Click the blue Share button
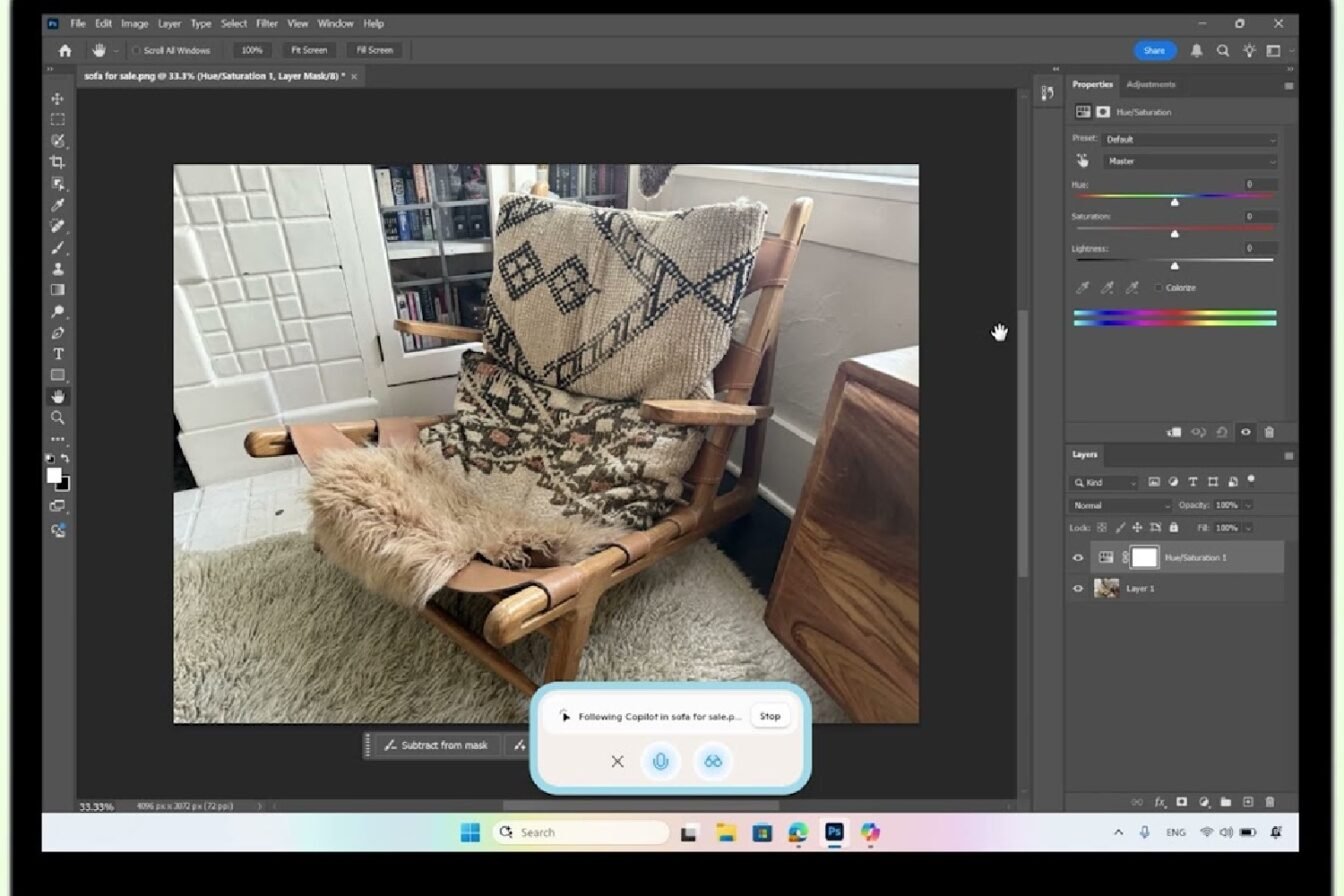Image resolution: width=1344 pixels, height=896 pixels. (1155, 50)
